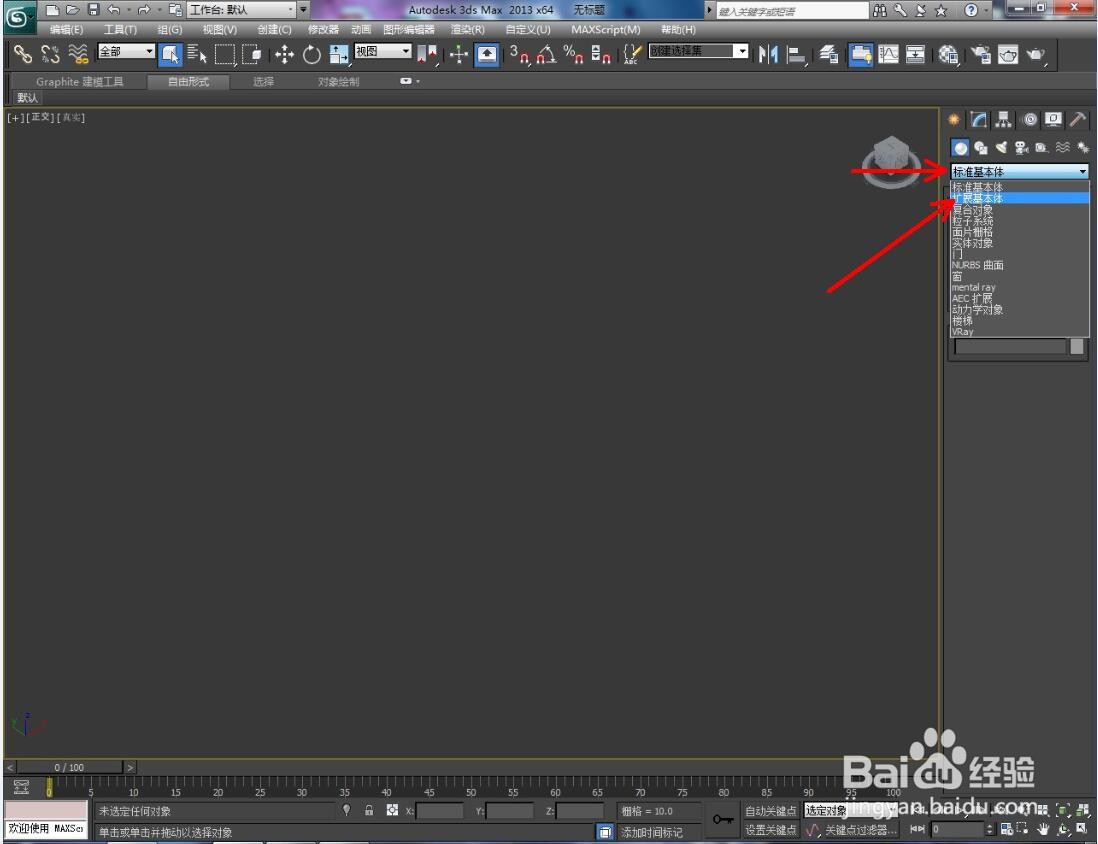Select NURBS 曲面 from the list
The height and width of the screenshot is (844, 1098).
(1019, 265)
